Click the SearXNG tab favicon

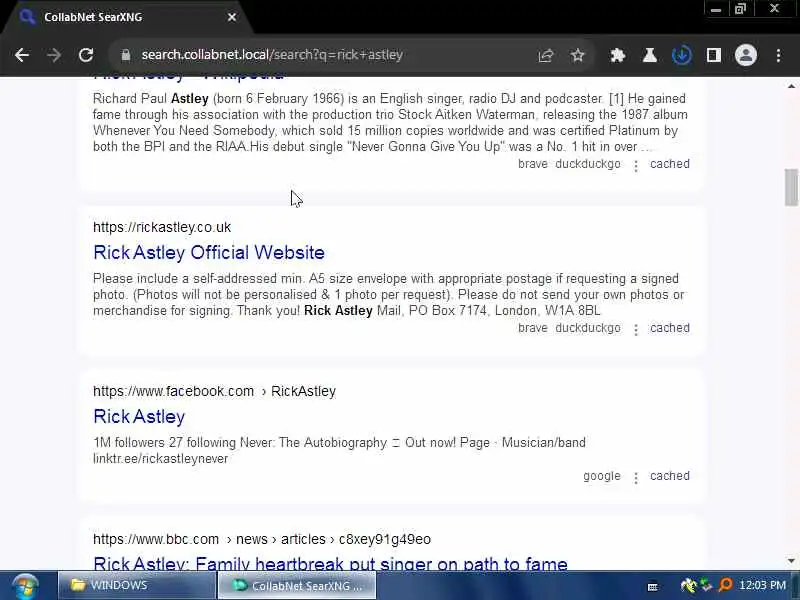point(27,17)
